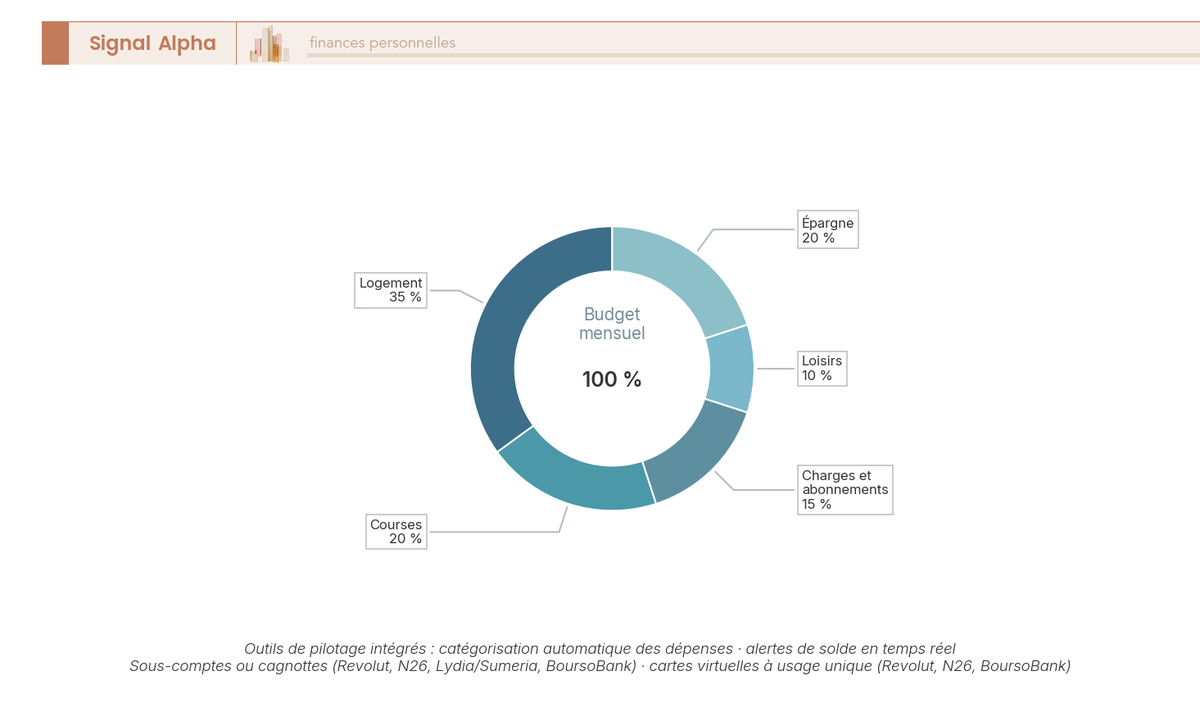This screenshot has height=721, width=1200.
Task: Select the Épargne 20 % donut segment
Action: tap(685, 270)
